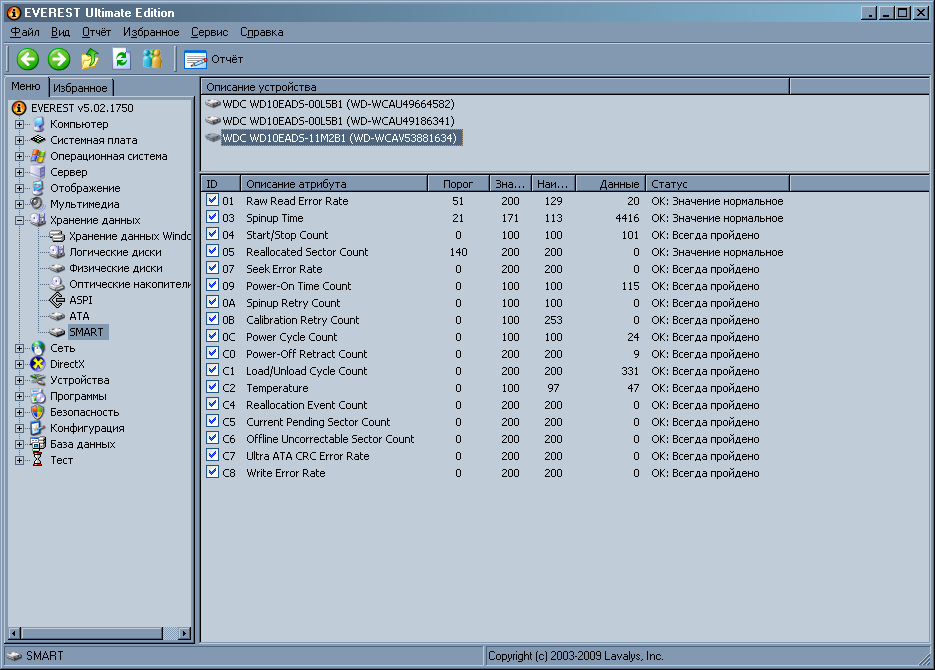Toggle the Power-On Time Count checkbox
The height and width of the screenshot is (670, 935).
[x=212, y=285]
